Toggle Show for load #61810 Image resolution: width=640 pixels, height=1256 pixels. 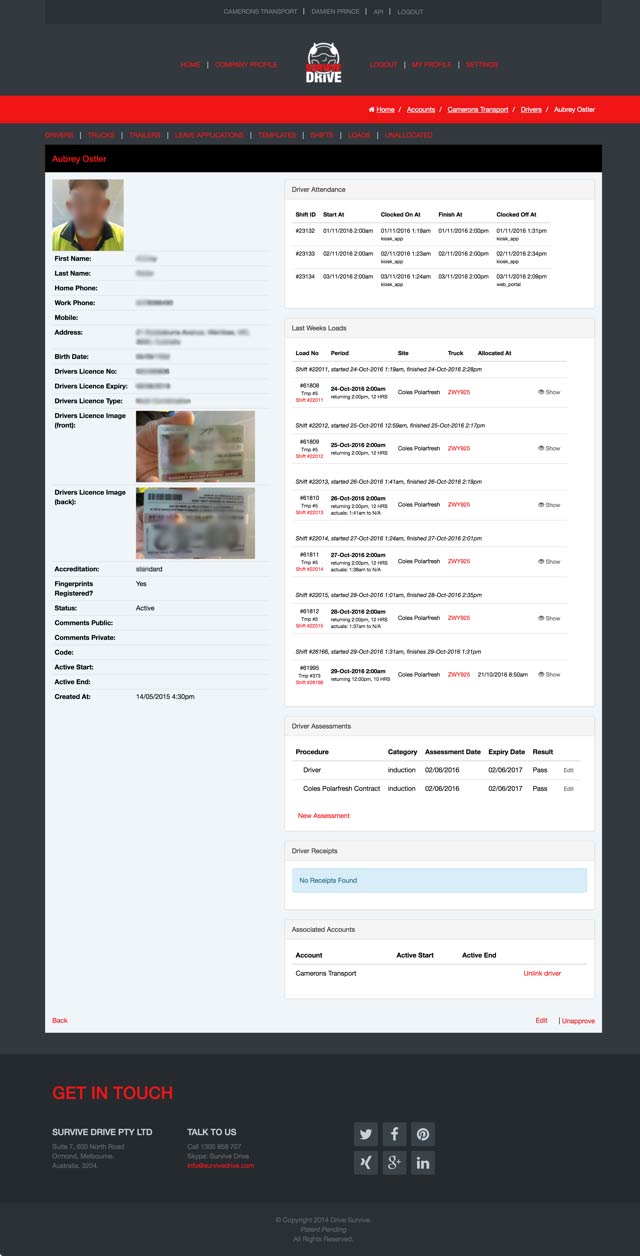[x=549, y=505]
